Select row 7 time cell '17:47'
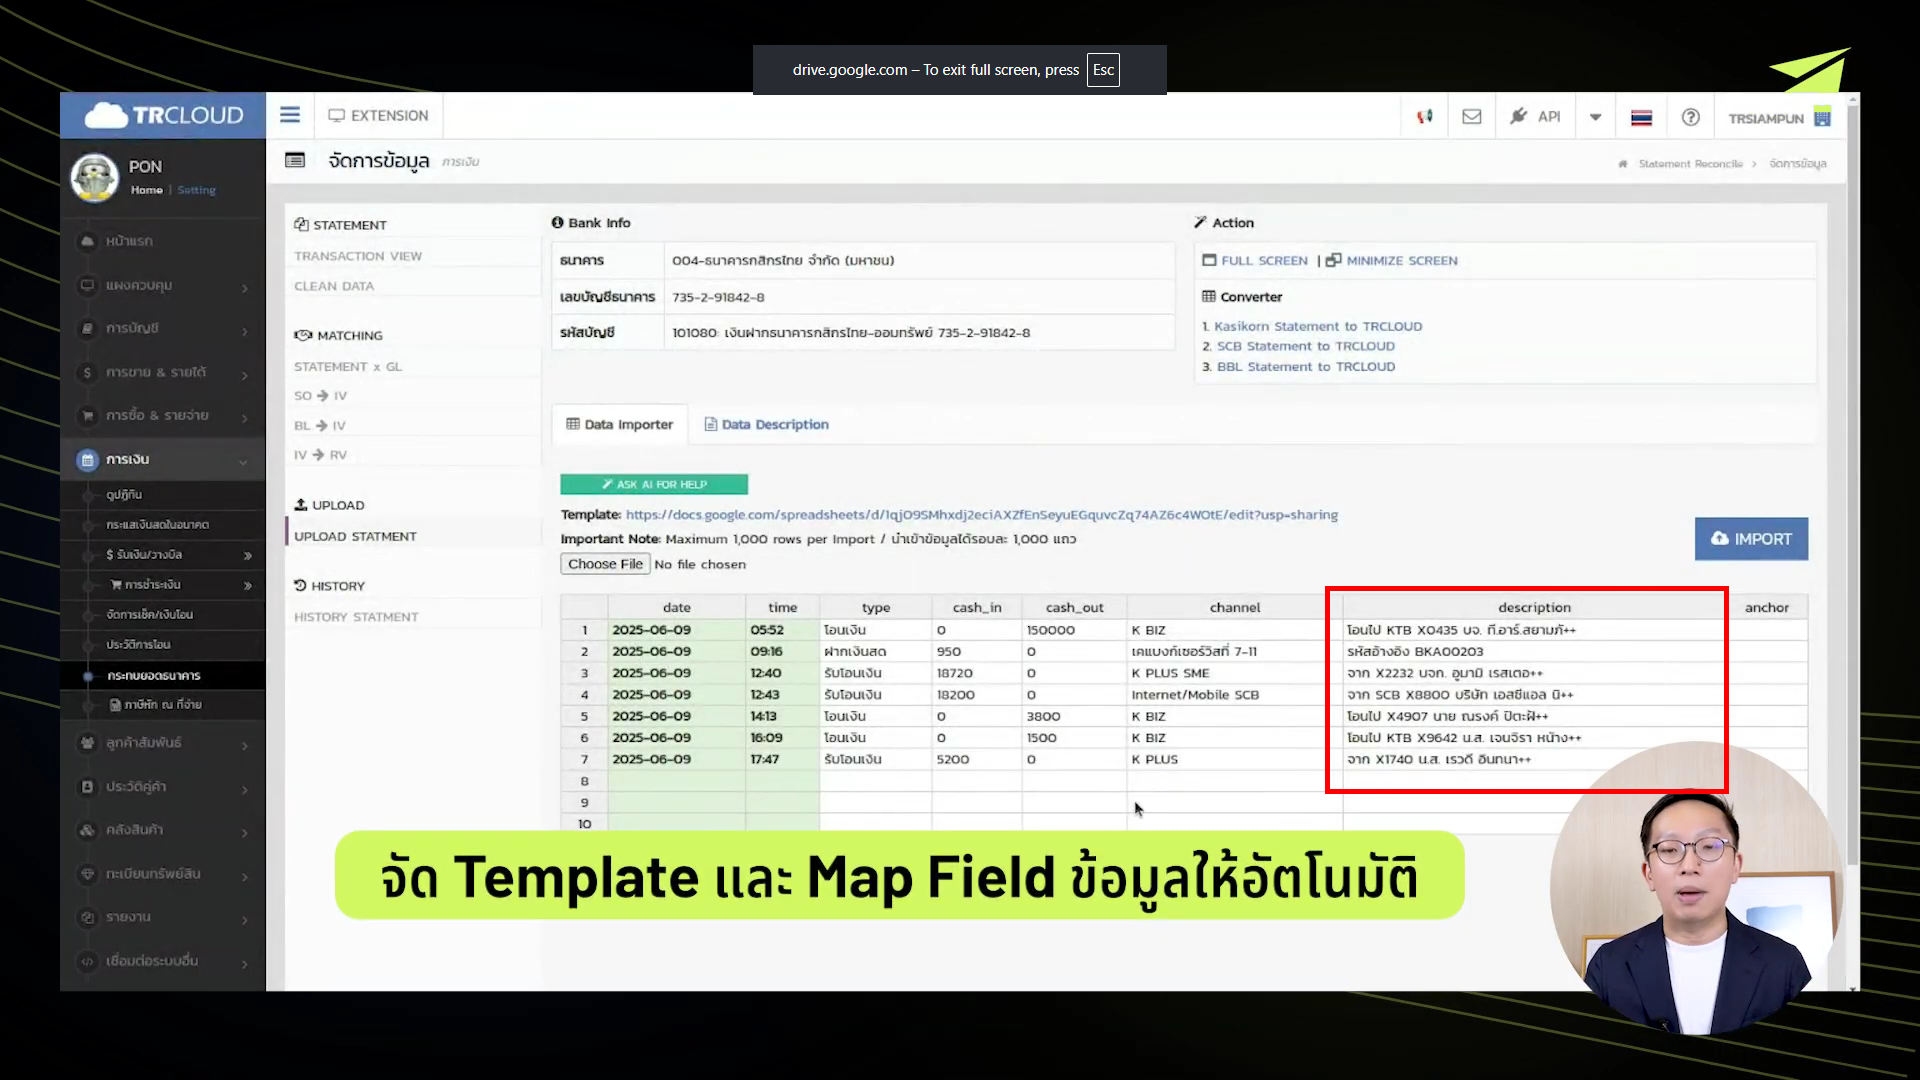The image size is (1920, 1080). coord(782,760)
